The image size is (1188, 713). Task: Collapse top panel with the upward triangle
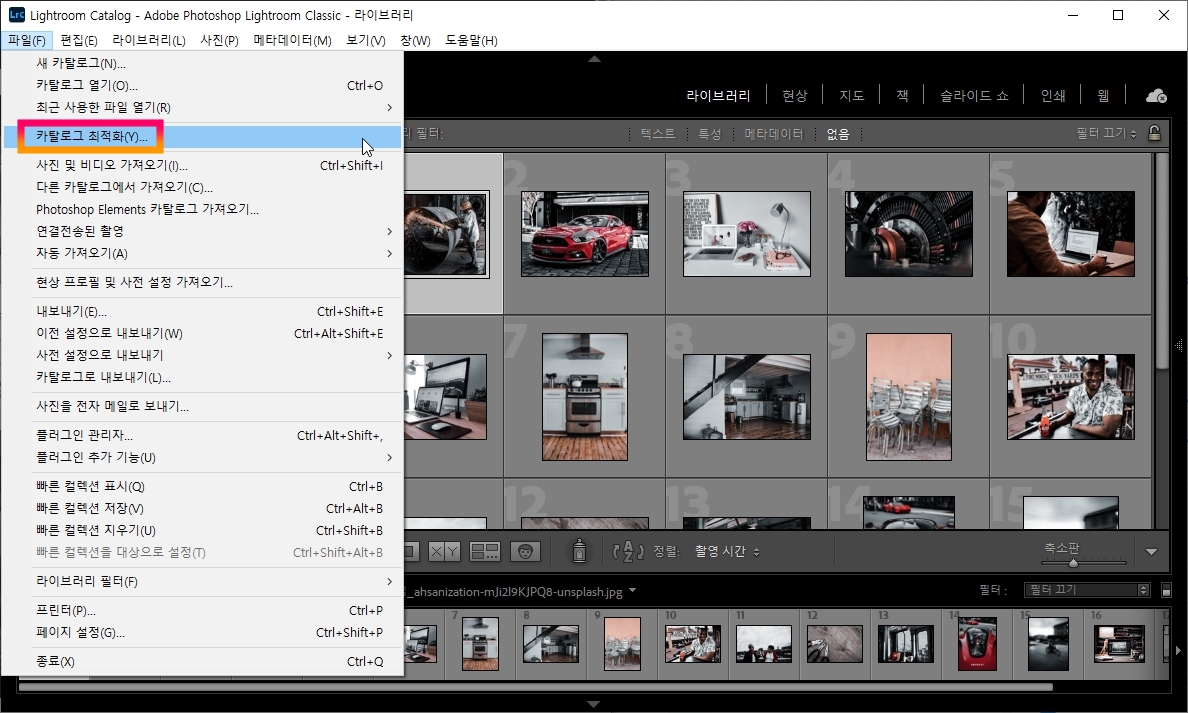click(x=594, y=58)
